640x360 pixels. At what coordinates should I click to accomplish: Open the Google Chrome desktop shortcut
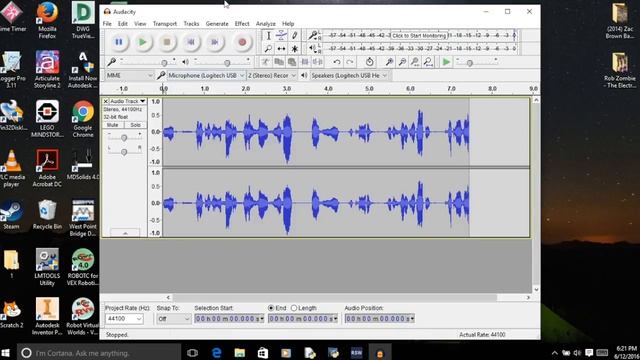point(83,119)
